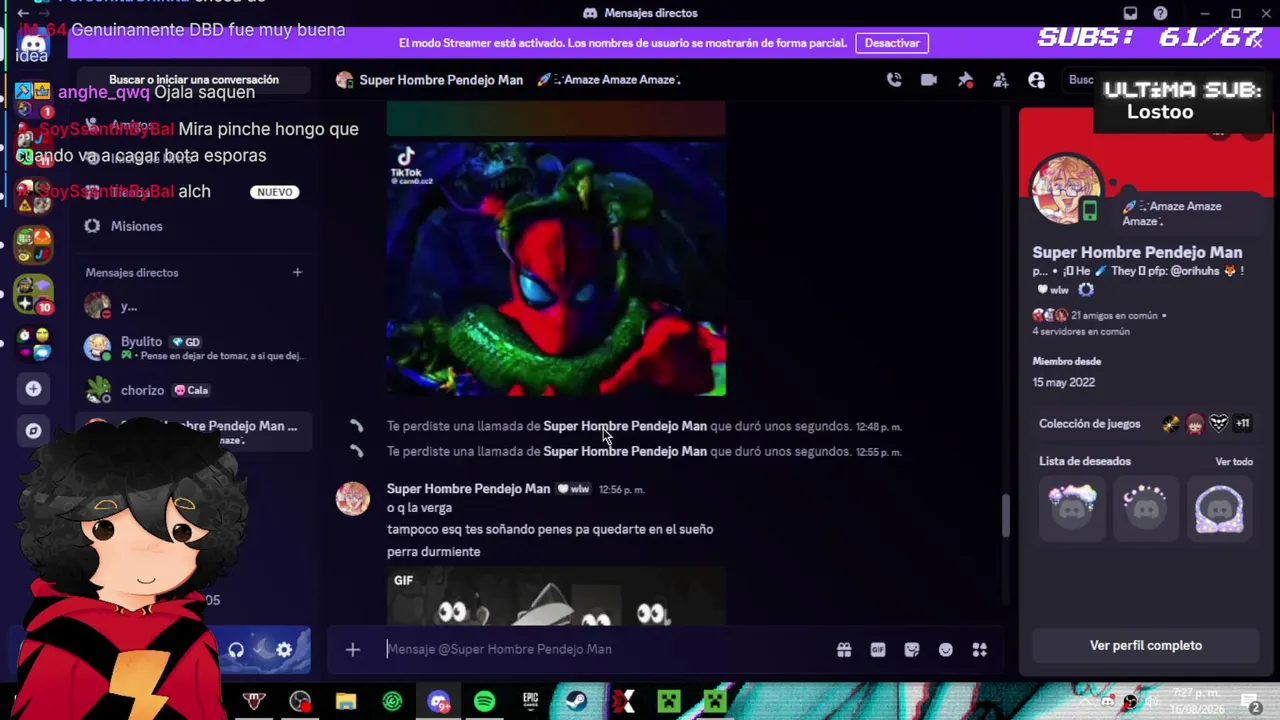Open Epic Games from the taskbar

tap(530, 702)
